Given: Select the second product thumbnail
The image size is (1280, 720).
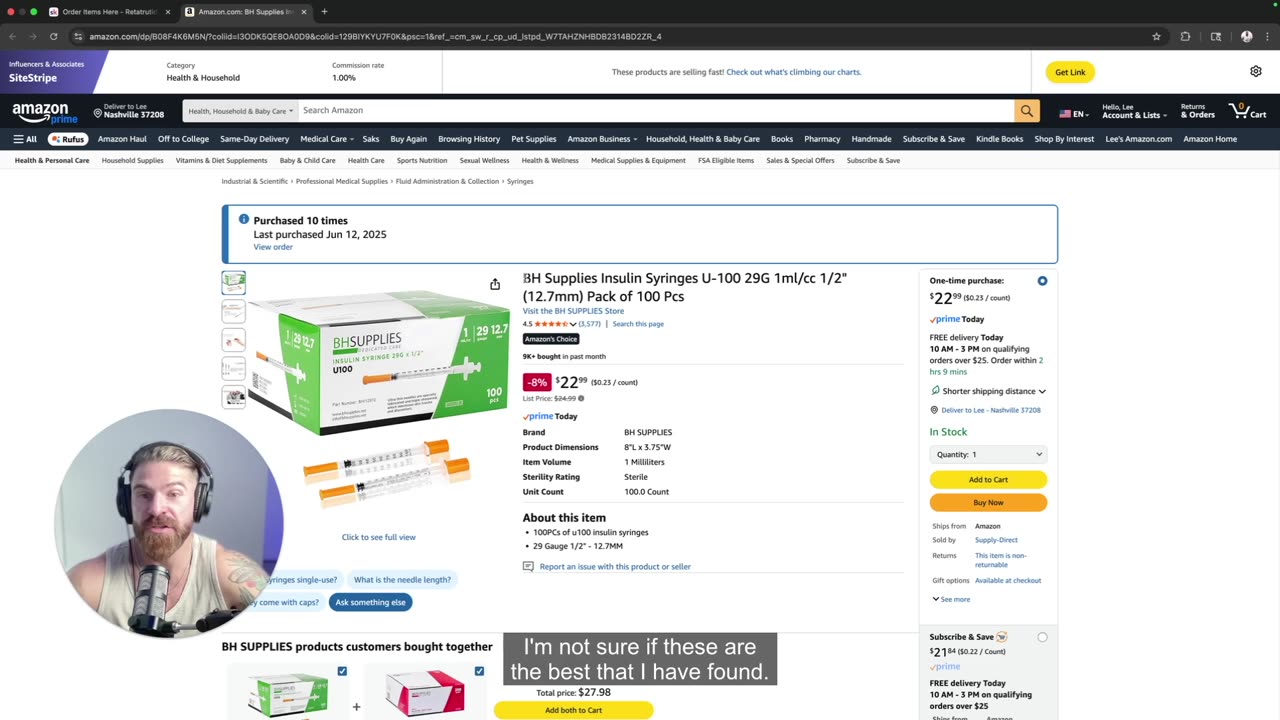Looking at the screenshot, I should (x=233, y=311).
